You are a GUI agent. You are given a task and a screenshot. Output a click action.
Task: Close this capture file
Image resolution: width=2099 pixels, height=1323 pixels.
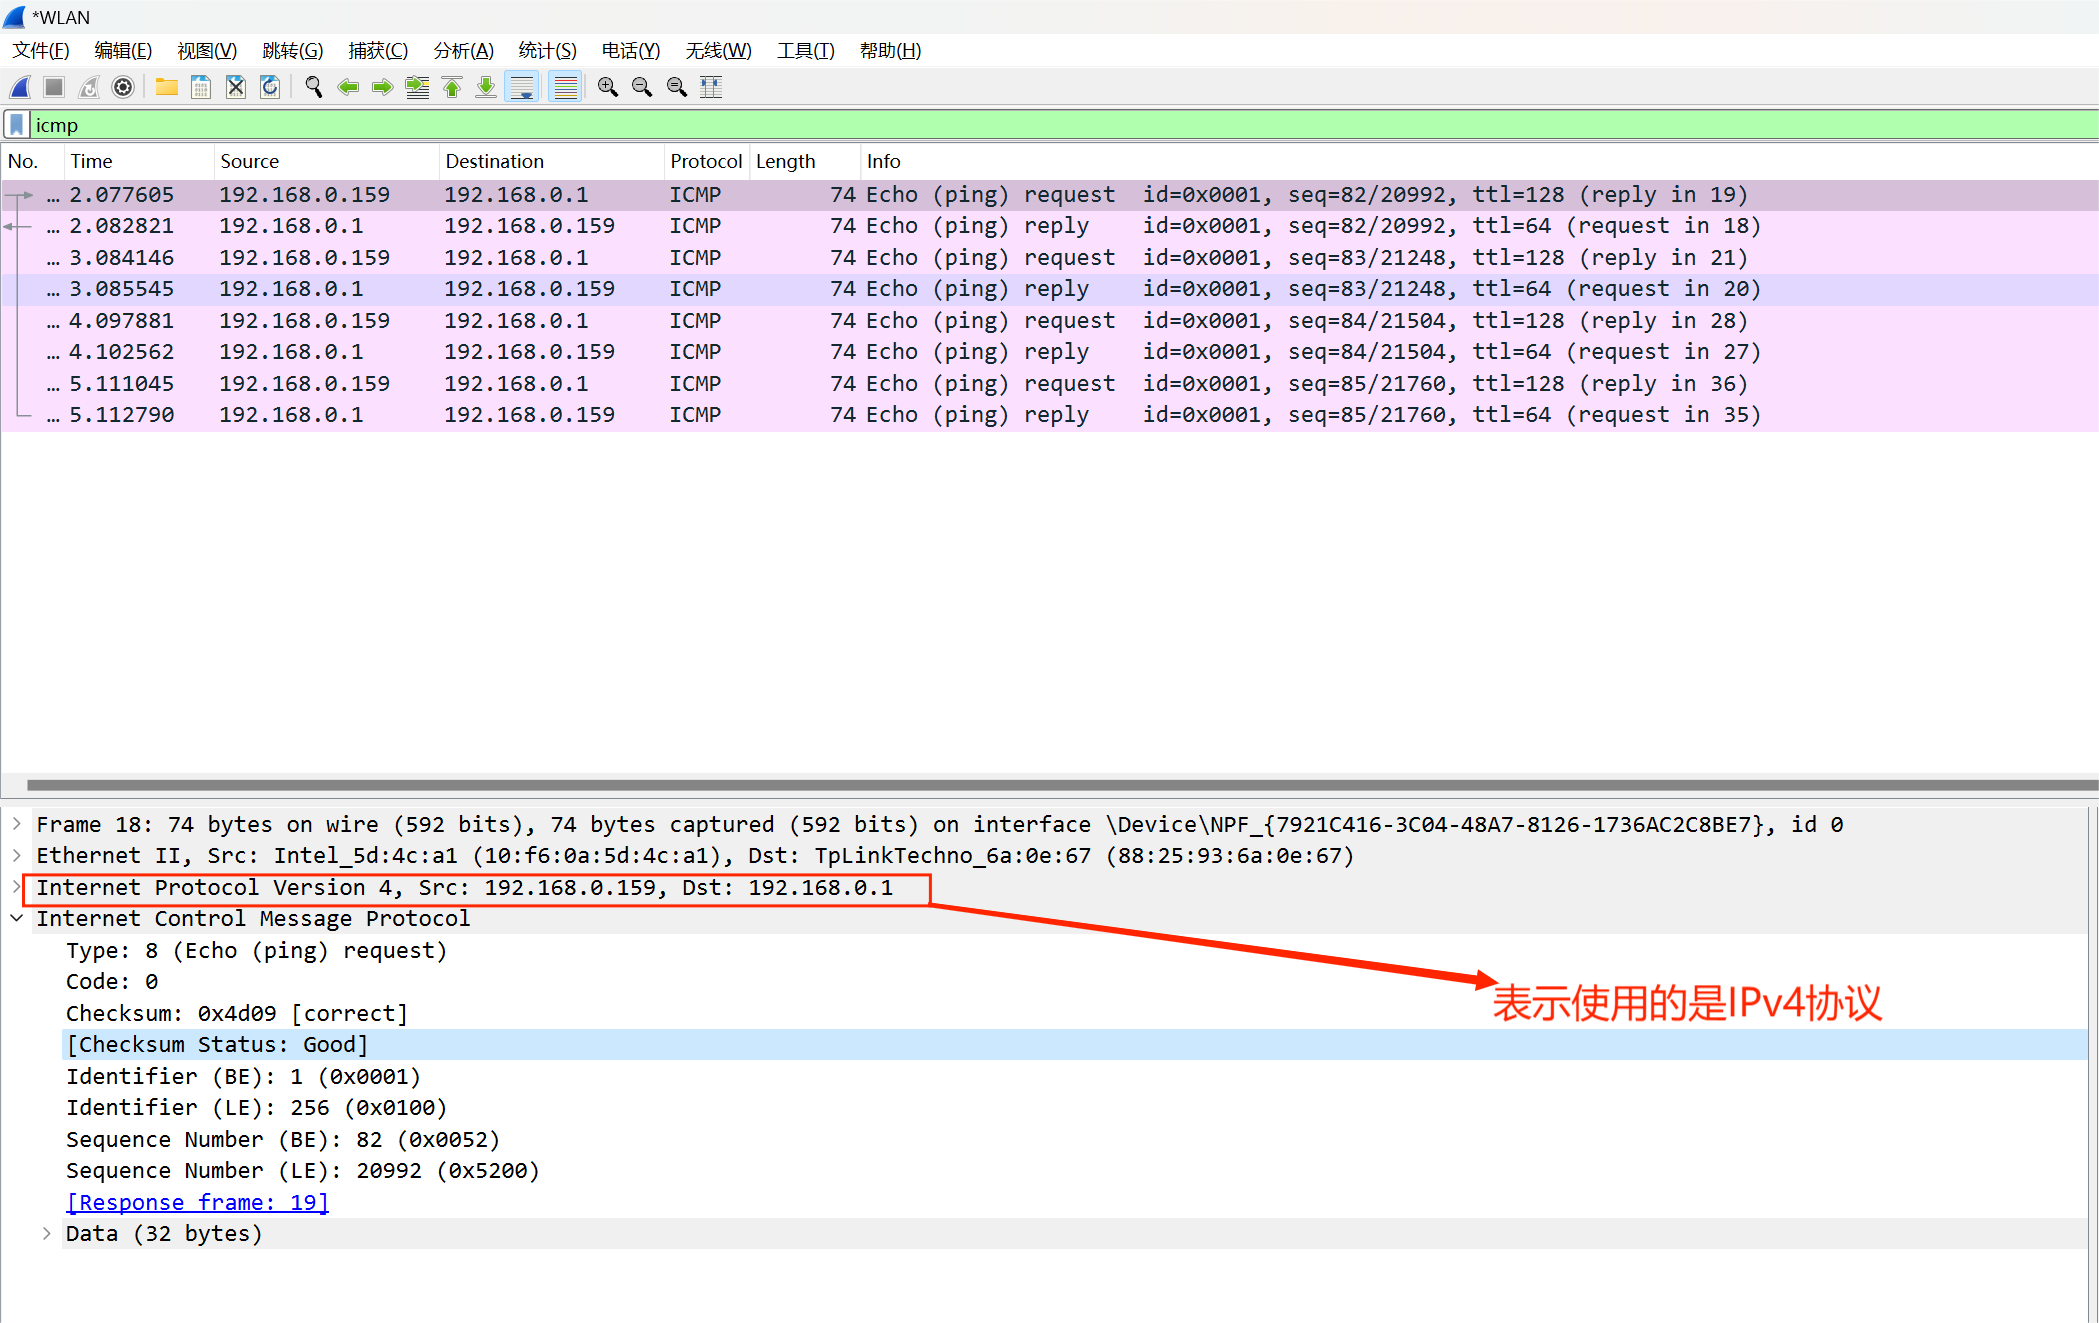[x=235, y=88]
